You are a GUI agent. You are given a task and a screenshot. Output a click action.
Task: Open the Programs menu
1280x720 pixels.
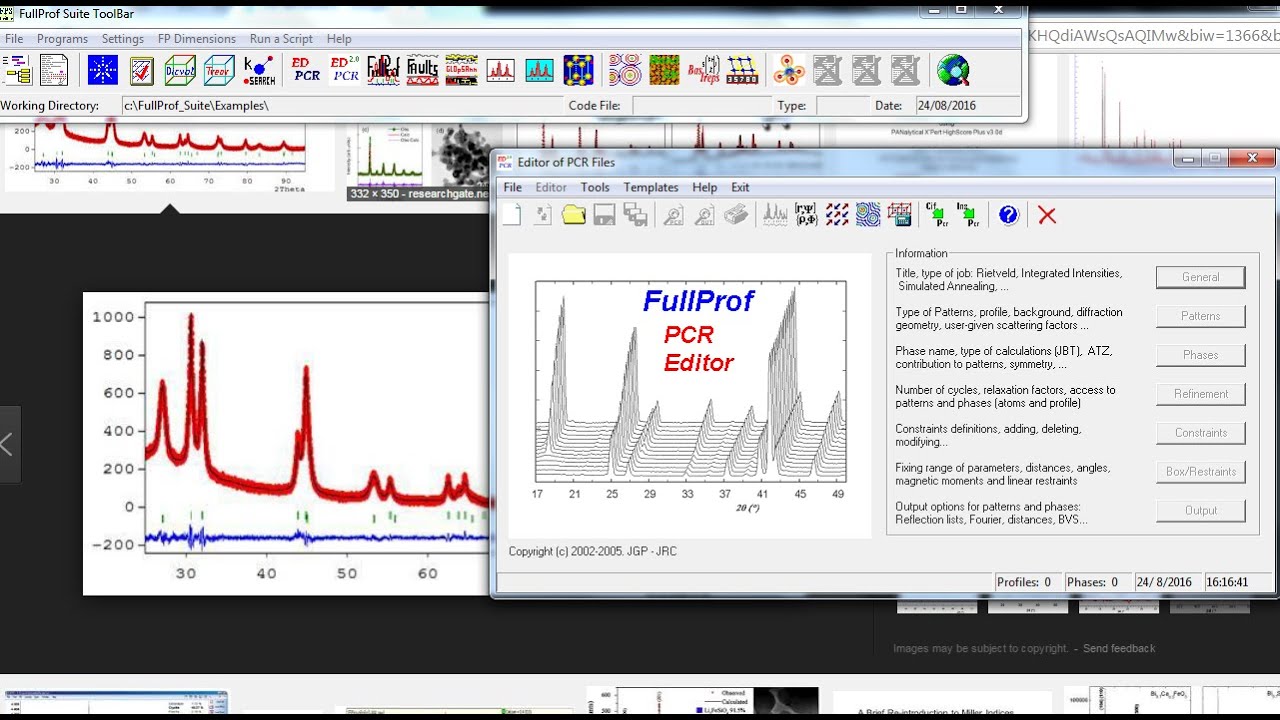[x=62, y=39]
